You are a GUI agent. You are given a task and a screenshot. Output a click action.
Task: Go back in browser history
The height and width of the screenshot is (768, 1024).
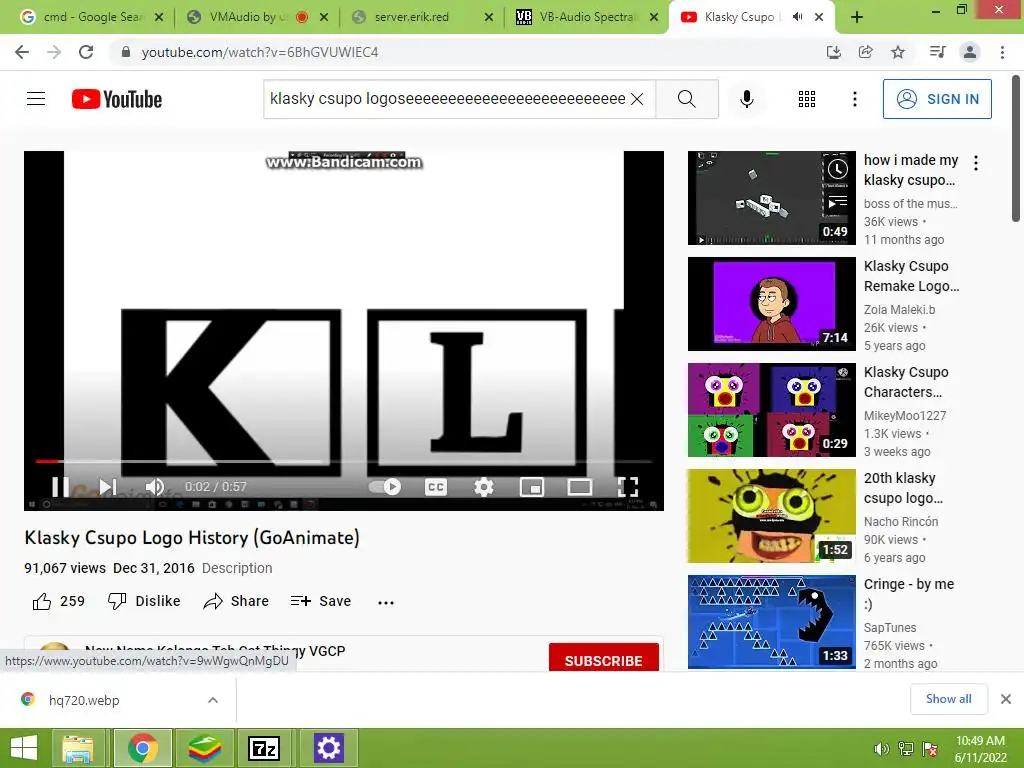coord(22,52)
